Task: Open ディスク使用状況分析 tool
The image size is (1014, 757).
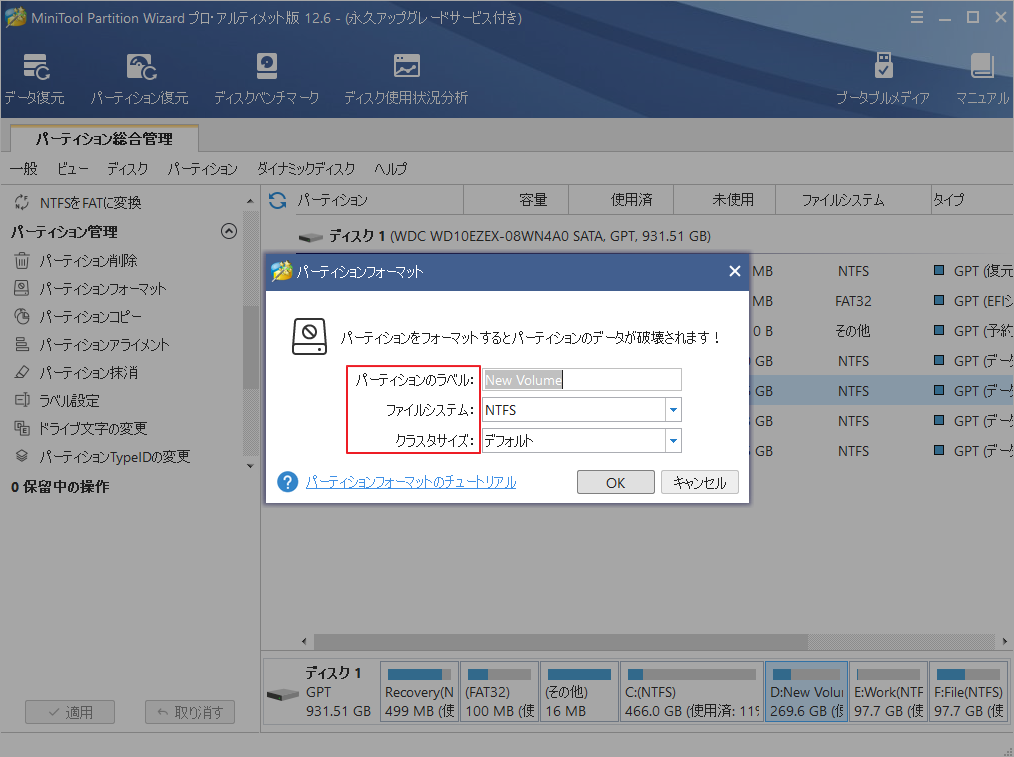Action: tap(406, 77)
